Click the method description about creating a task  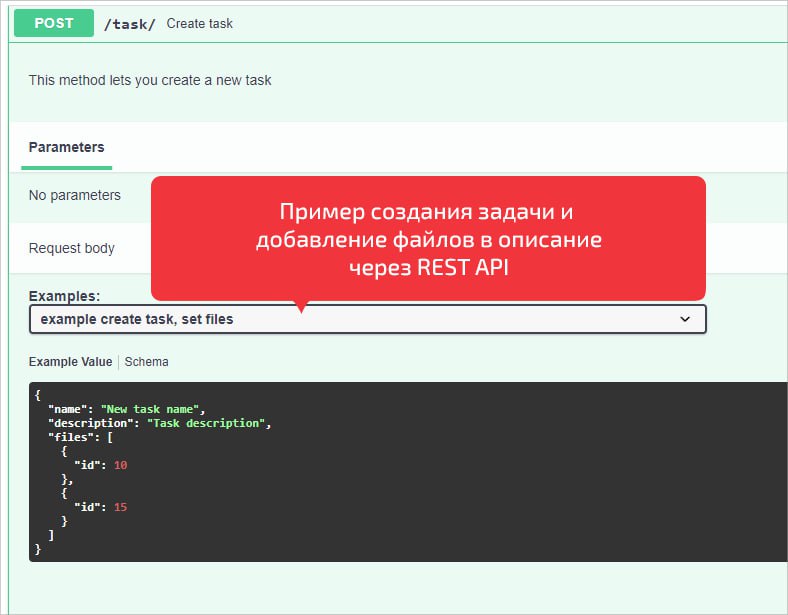(150, 80)
